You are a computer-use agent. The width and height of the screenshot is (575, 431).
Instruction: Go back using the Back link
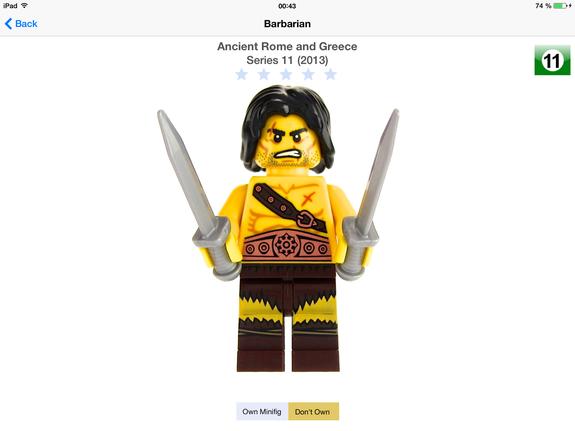point(21,24)
